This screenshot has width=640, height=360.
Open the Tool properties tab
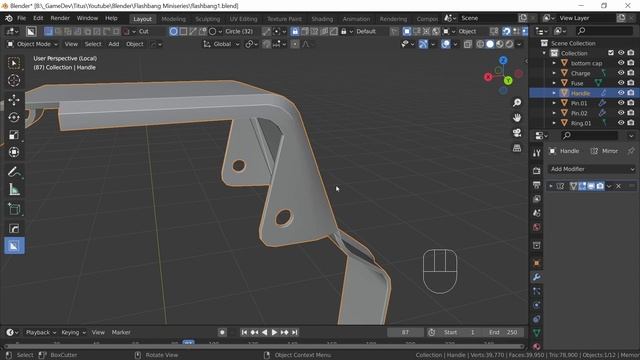tap(536, 153)
